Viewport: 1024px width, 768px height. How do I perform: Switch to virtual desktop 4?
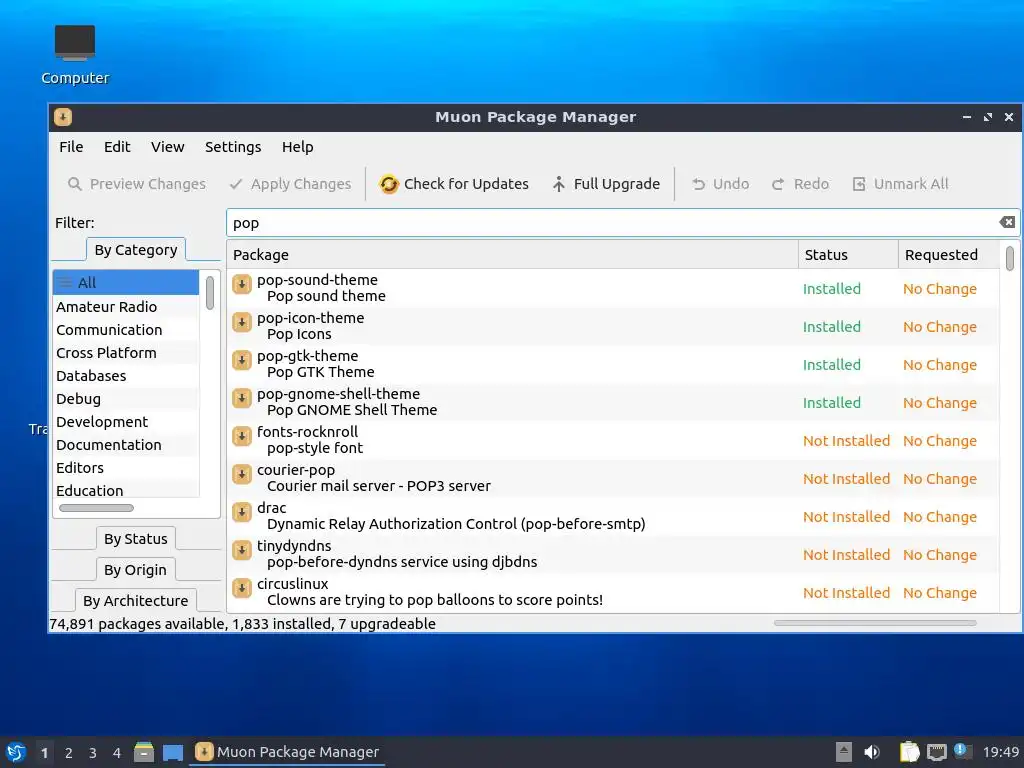[x=117, y=753]
